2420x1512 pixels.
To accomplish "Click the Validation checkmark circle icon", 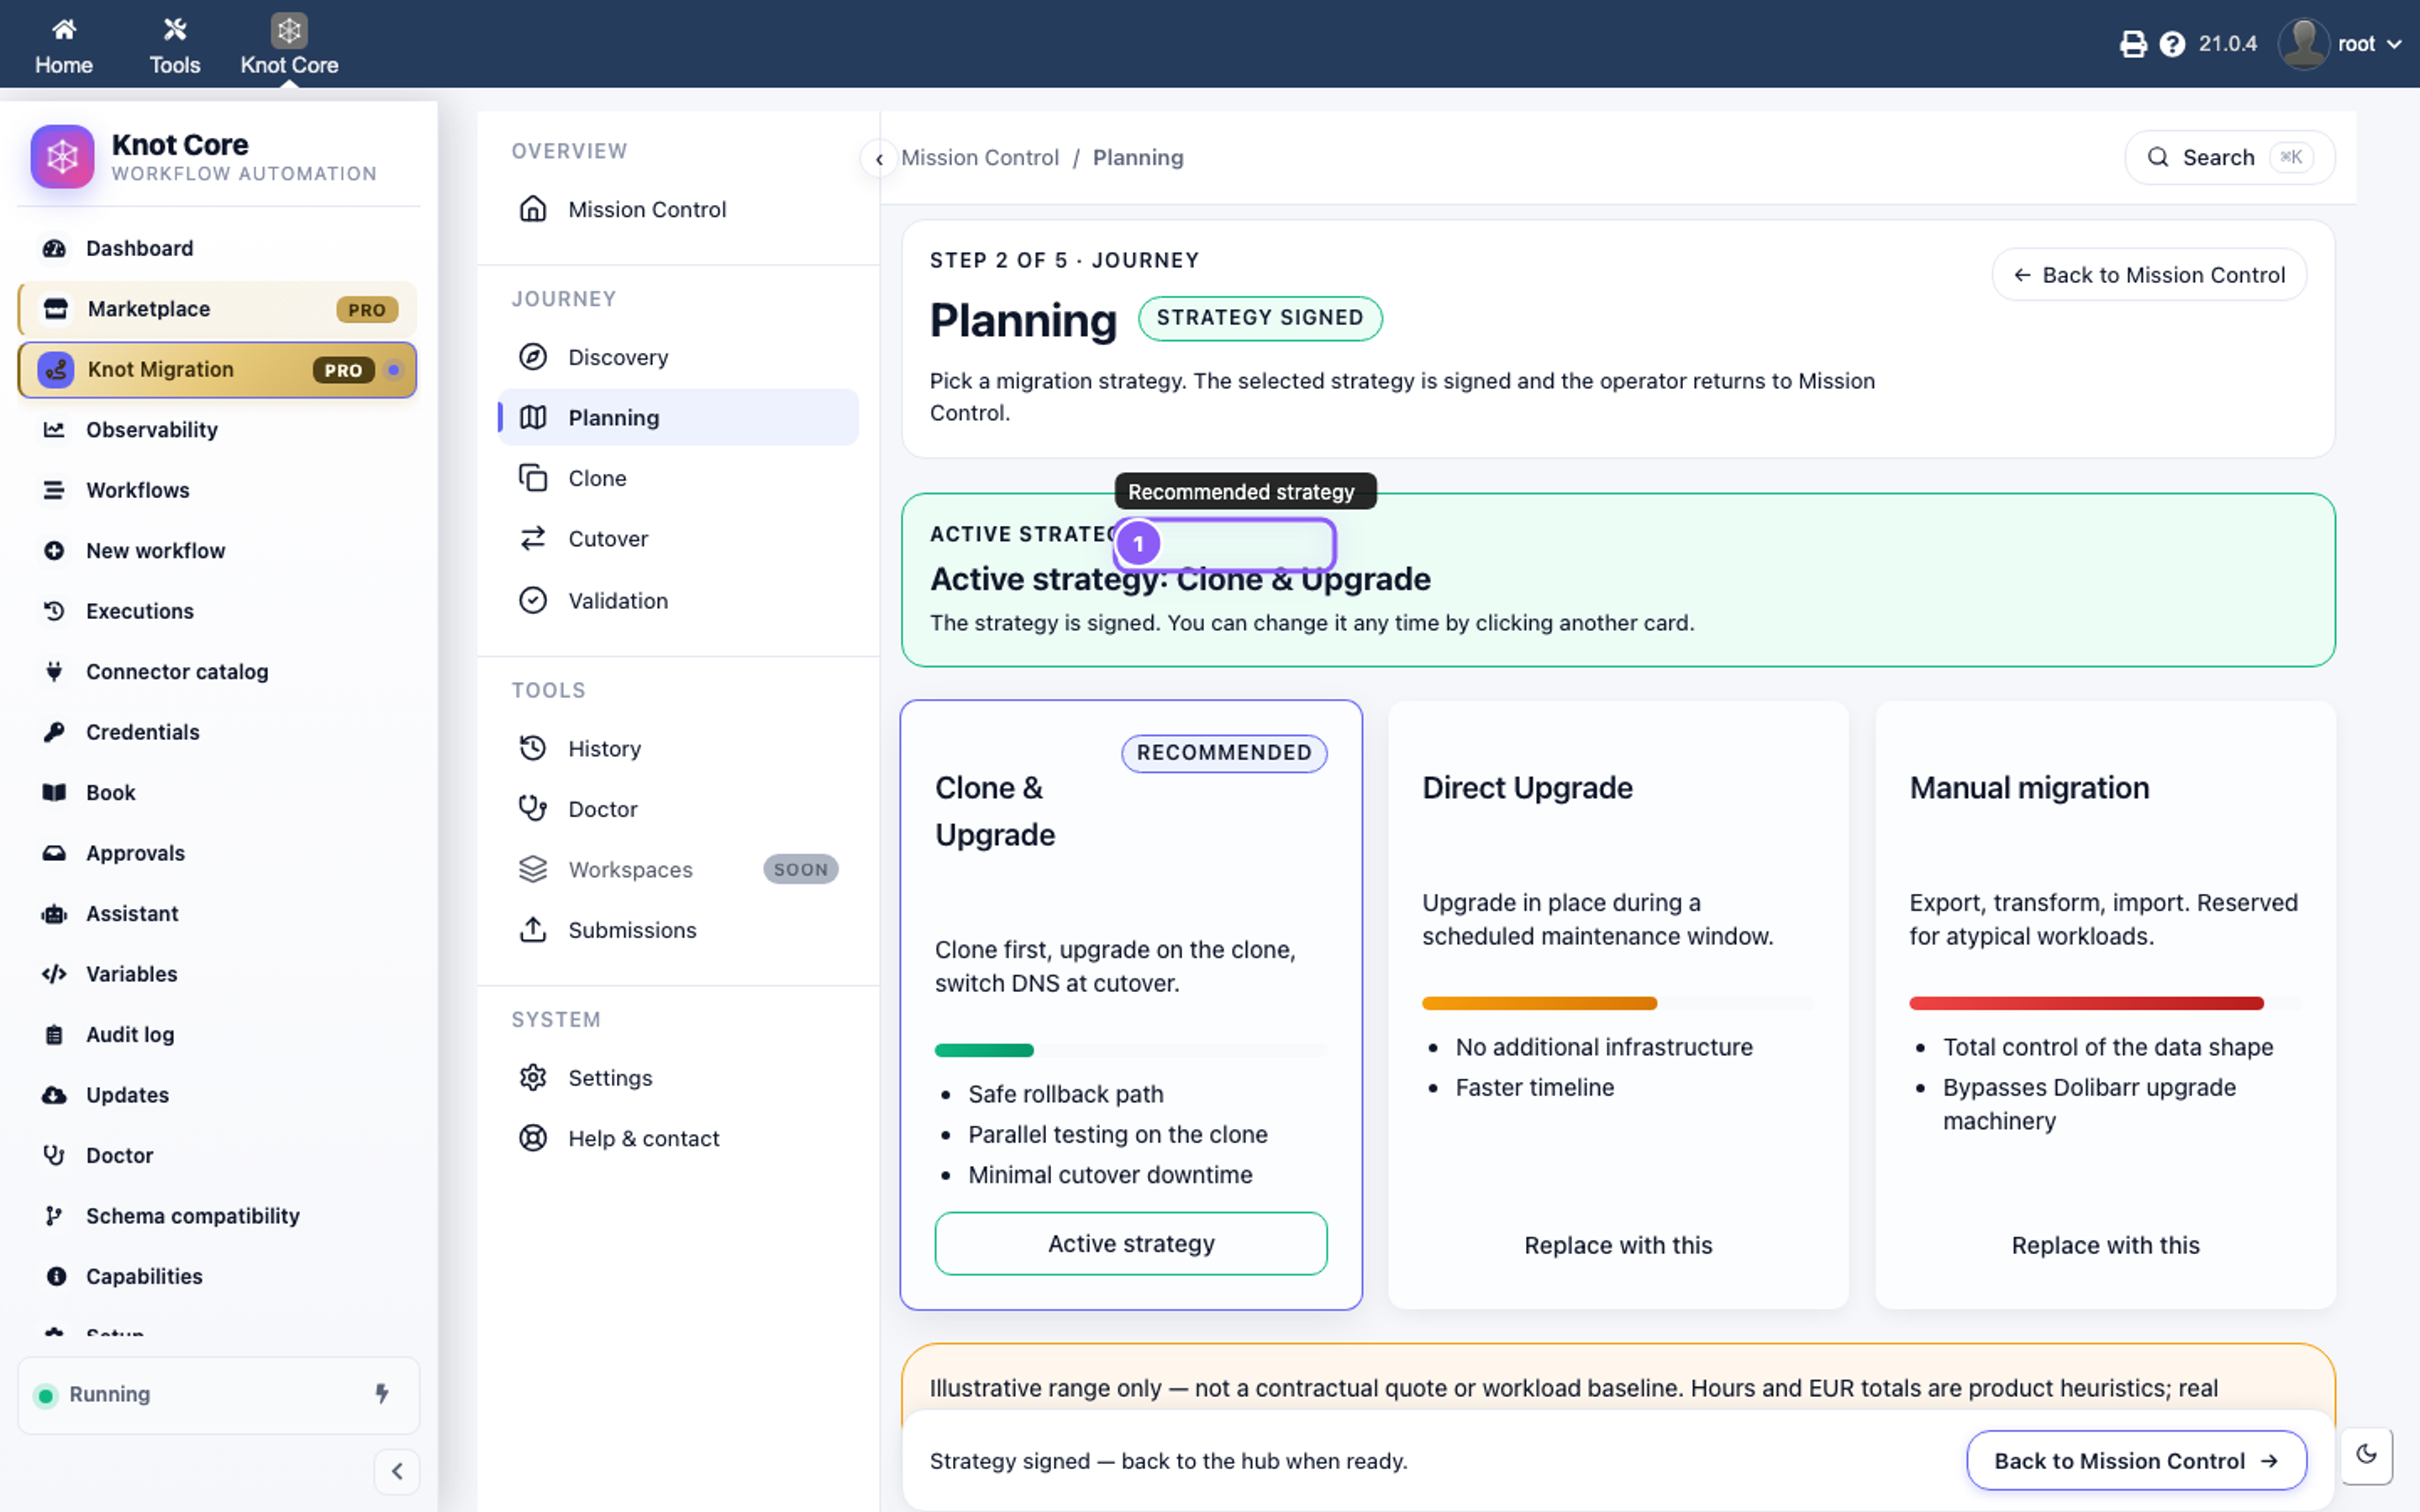I will pyautogui.click(x=533, y=600).
